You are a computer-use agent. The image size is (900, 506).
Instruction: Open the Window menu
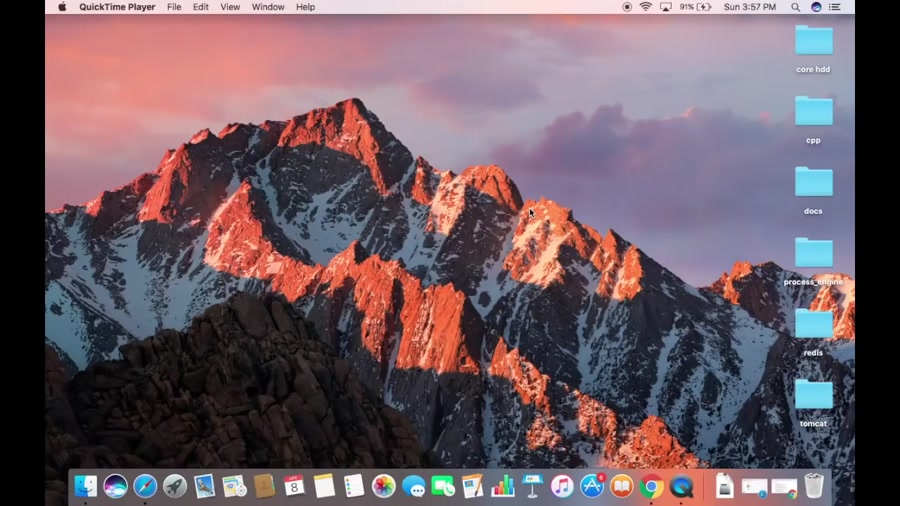[x=268, y=7]
